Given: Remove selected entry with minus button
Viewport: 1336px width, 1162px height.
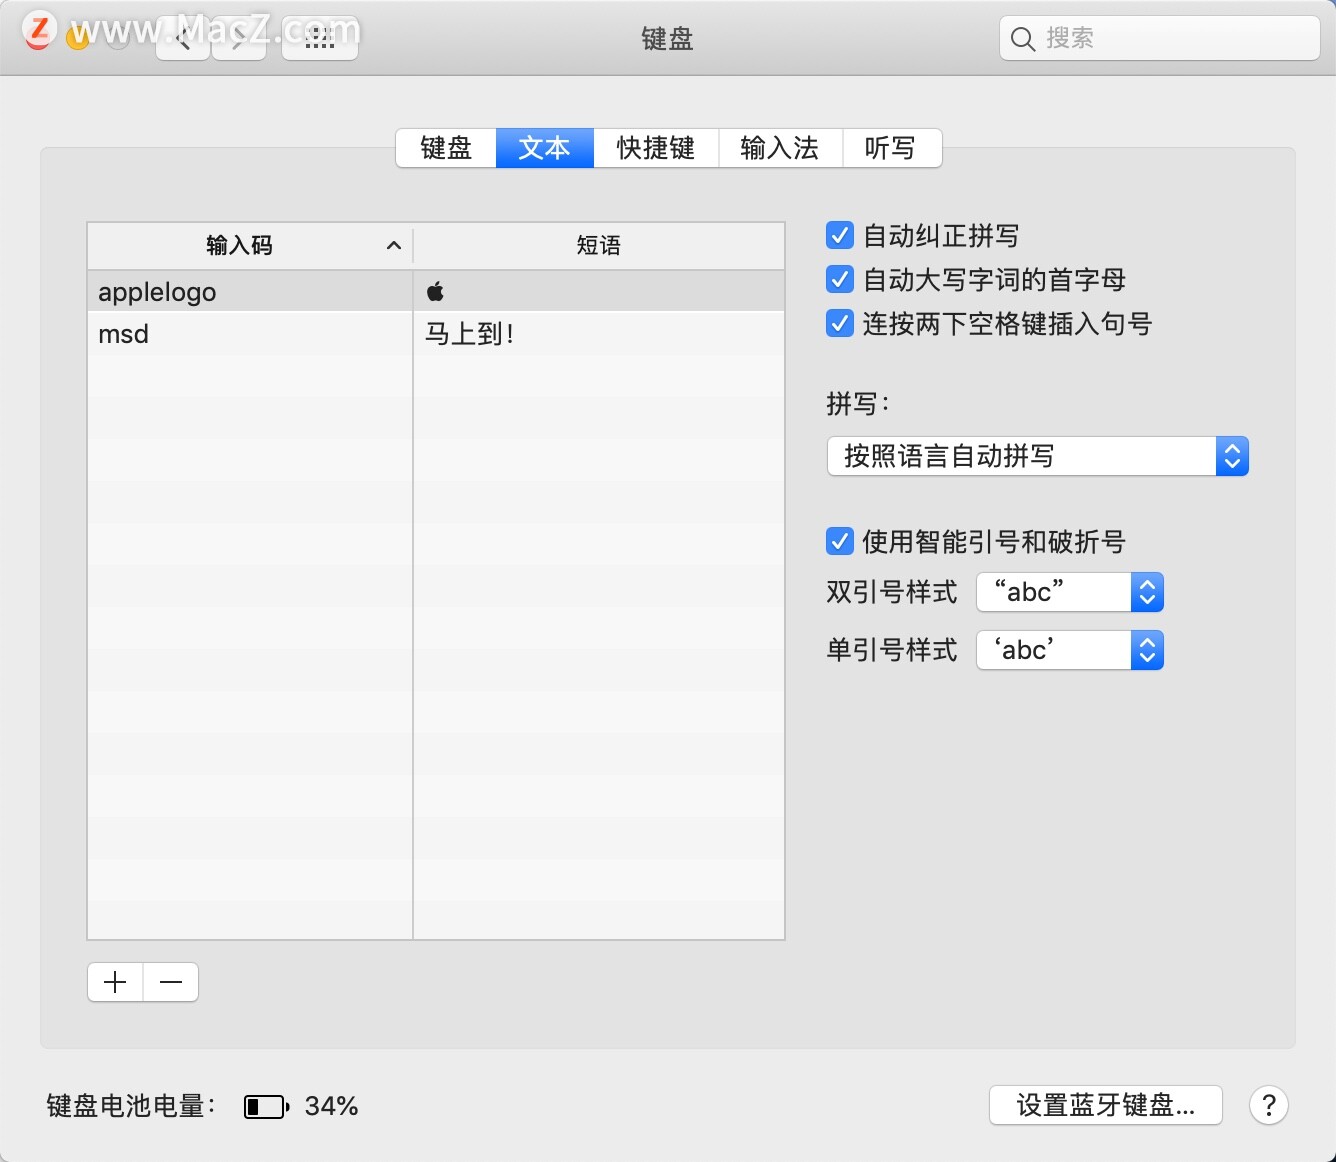Looking at the screenshot, I should (171, 982).
